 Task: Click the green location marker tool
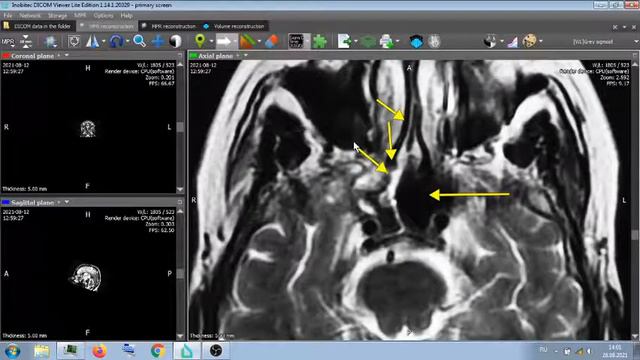point(200,41)
